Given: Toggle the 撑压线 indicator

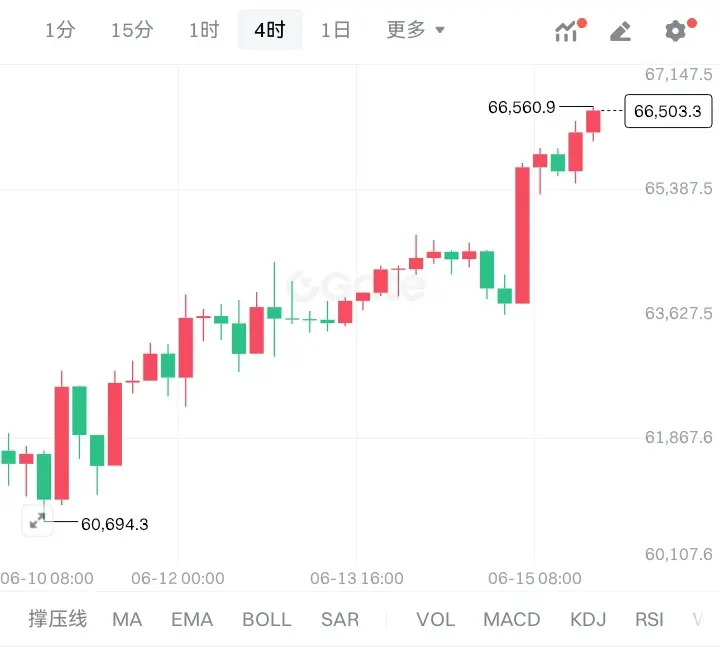Looking at the screenshot, I should (57, 619).
